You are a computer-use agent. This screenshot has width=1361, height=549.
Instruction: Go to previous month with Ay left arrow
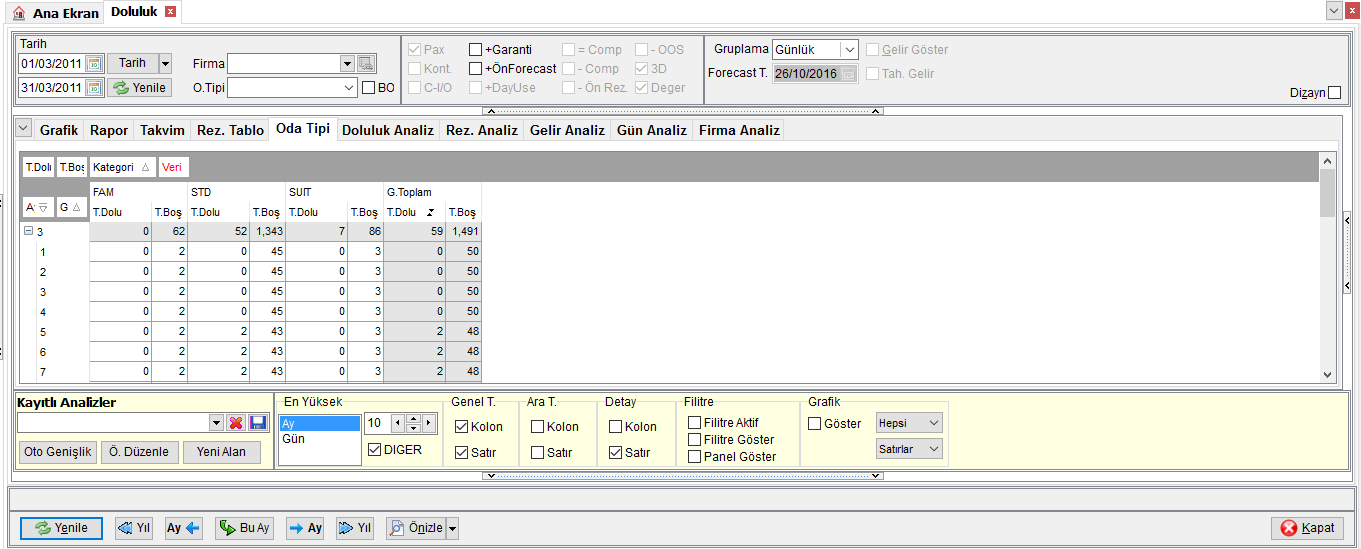tap(184, 528)
